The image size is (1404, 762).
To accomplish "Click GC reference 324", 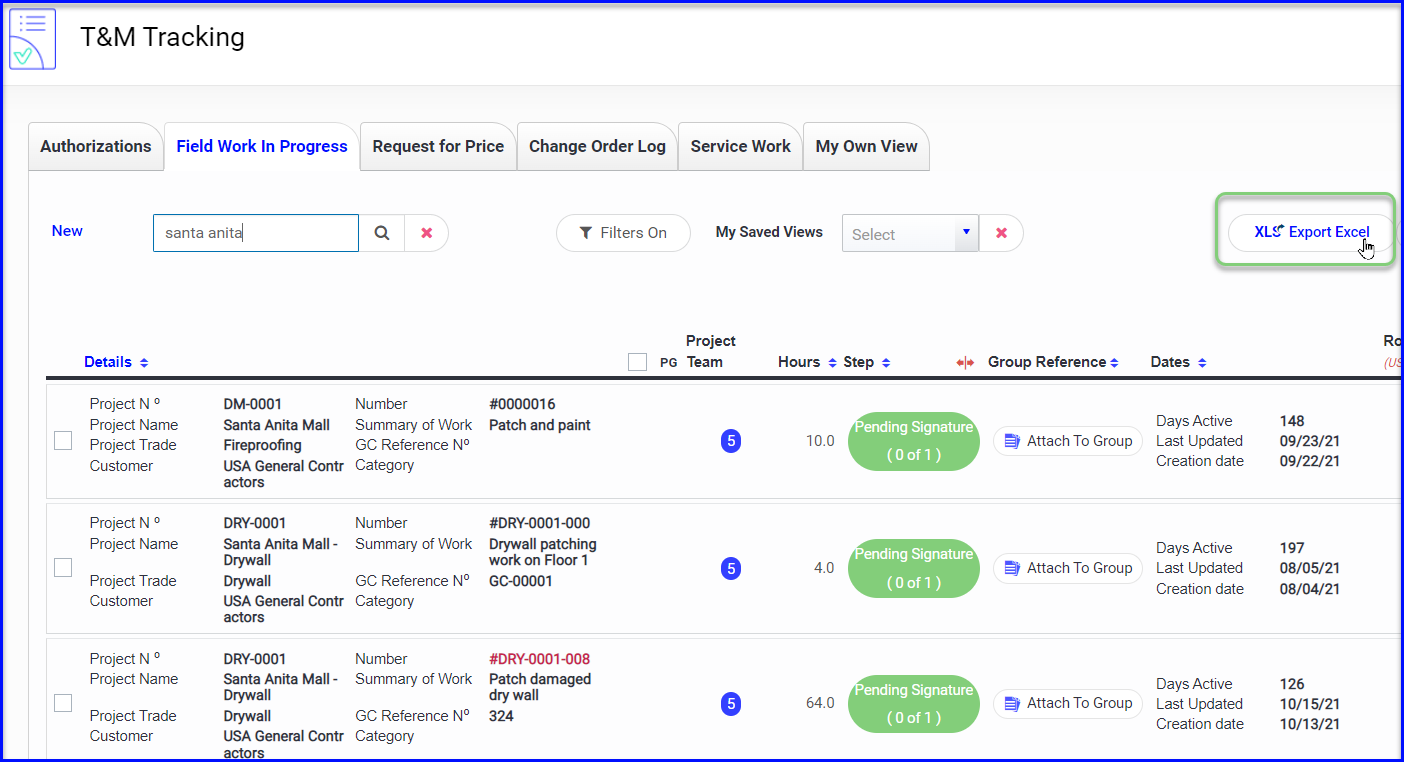I will (501, 716).
